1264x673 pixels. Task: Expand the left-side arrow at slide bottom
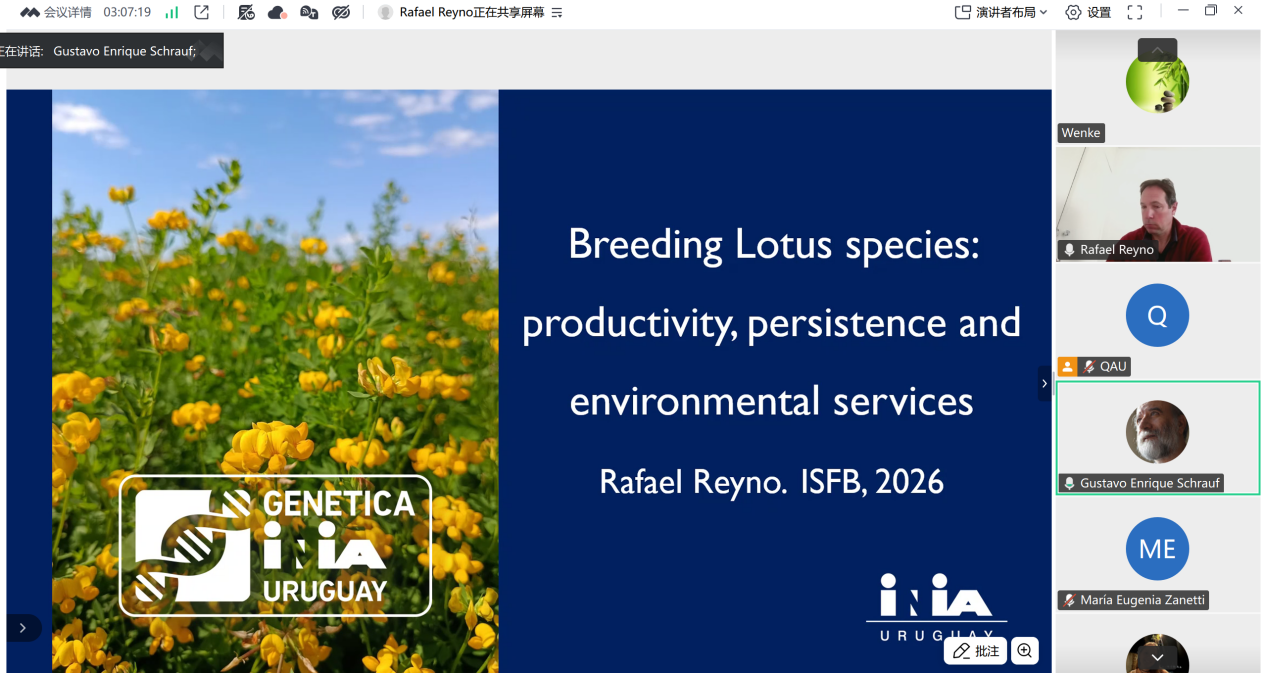[x=22, y=628]
